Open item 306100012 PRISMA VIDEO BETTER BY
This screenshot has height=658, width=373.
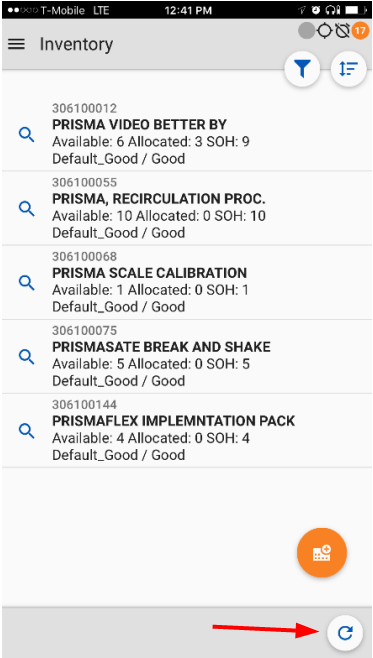tap(187, 134)
